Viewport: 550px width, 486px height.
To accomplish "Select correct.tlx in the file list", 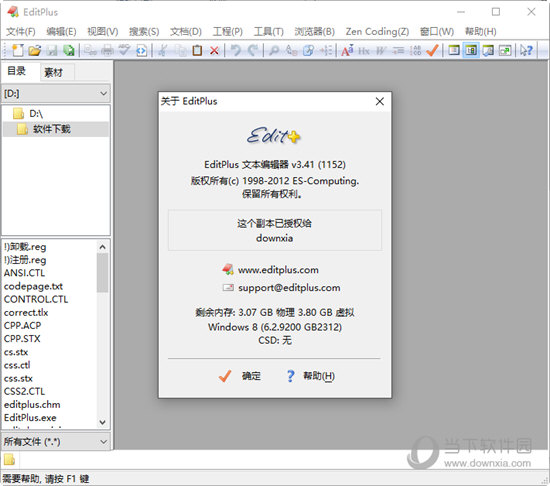I will coord(26,312).
